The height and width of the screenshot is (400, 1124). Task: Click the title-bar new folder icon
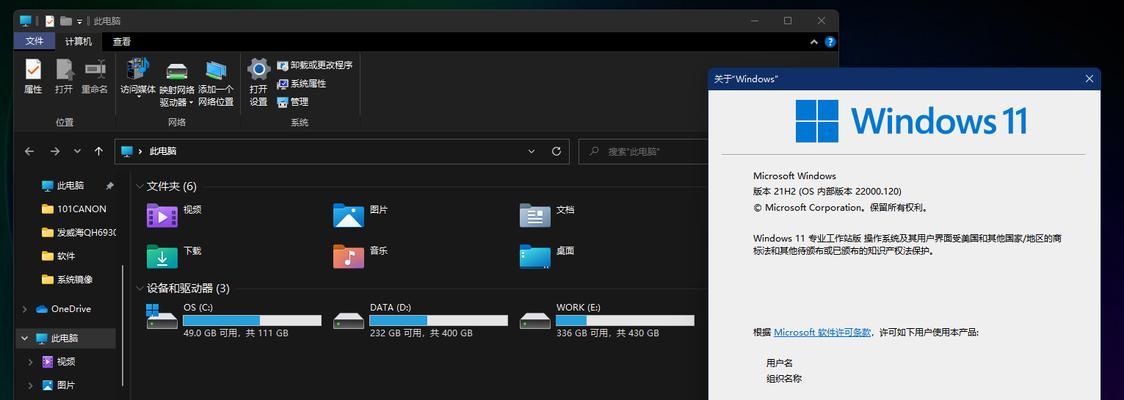[x=66, y=21]
